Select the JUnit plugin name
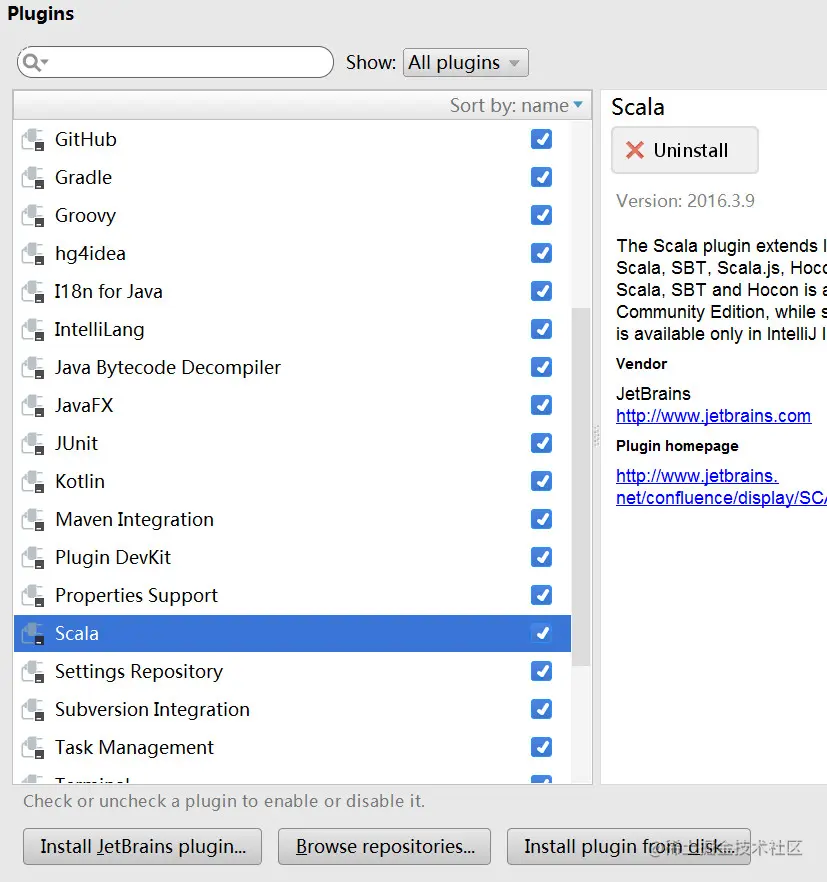Viewport: 827px width, 882px height. point(77,443)
